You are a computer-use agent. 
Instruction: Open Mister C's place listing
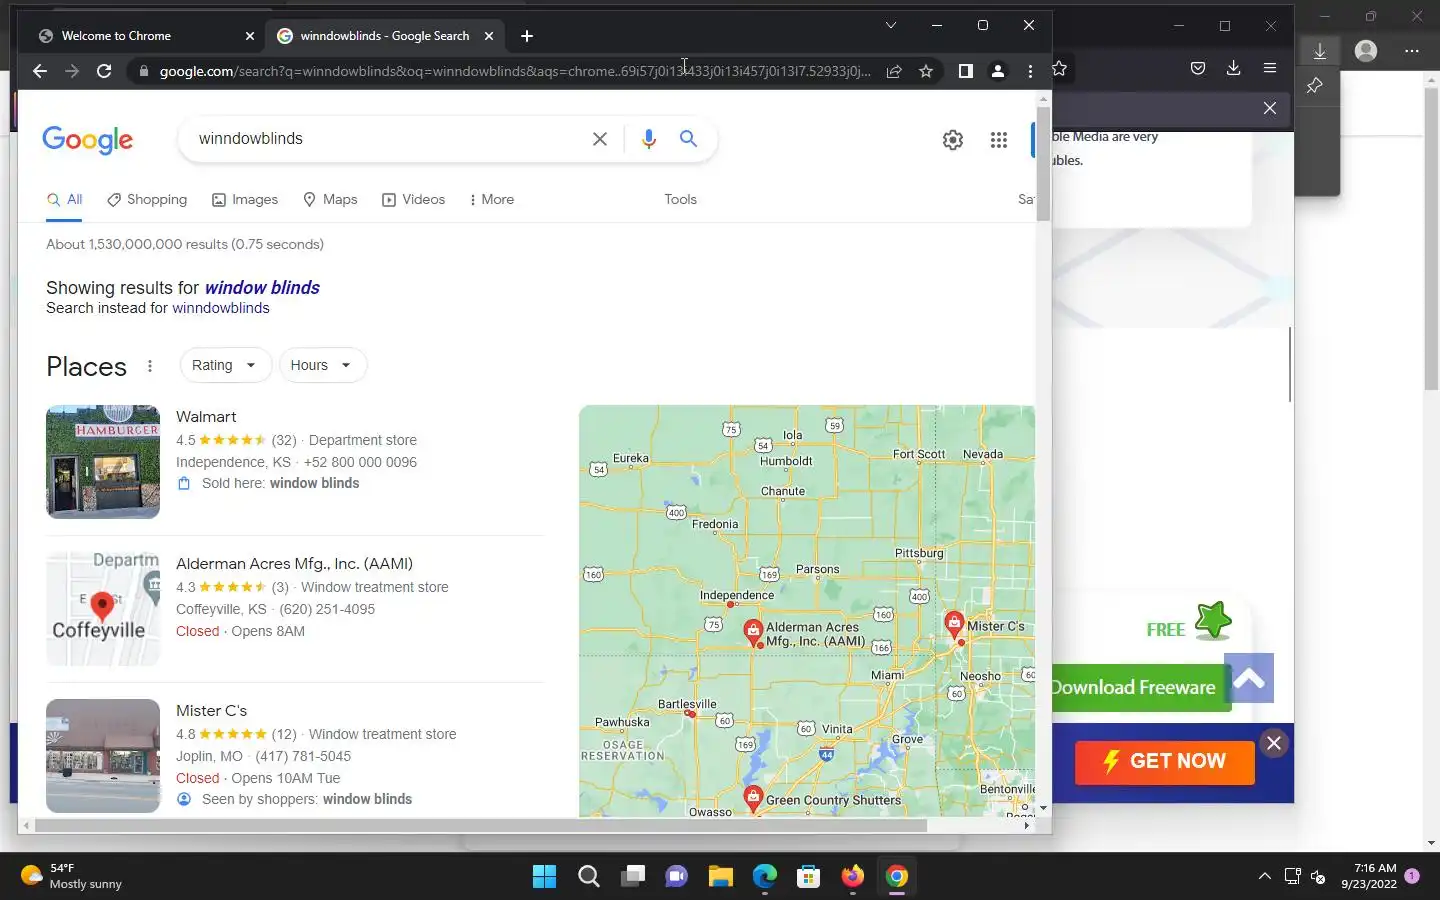click(211, 711)
